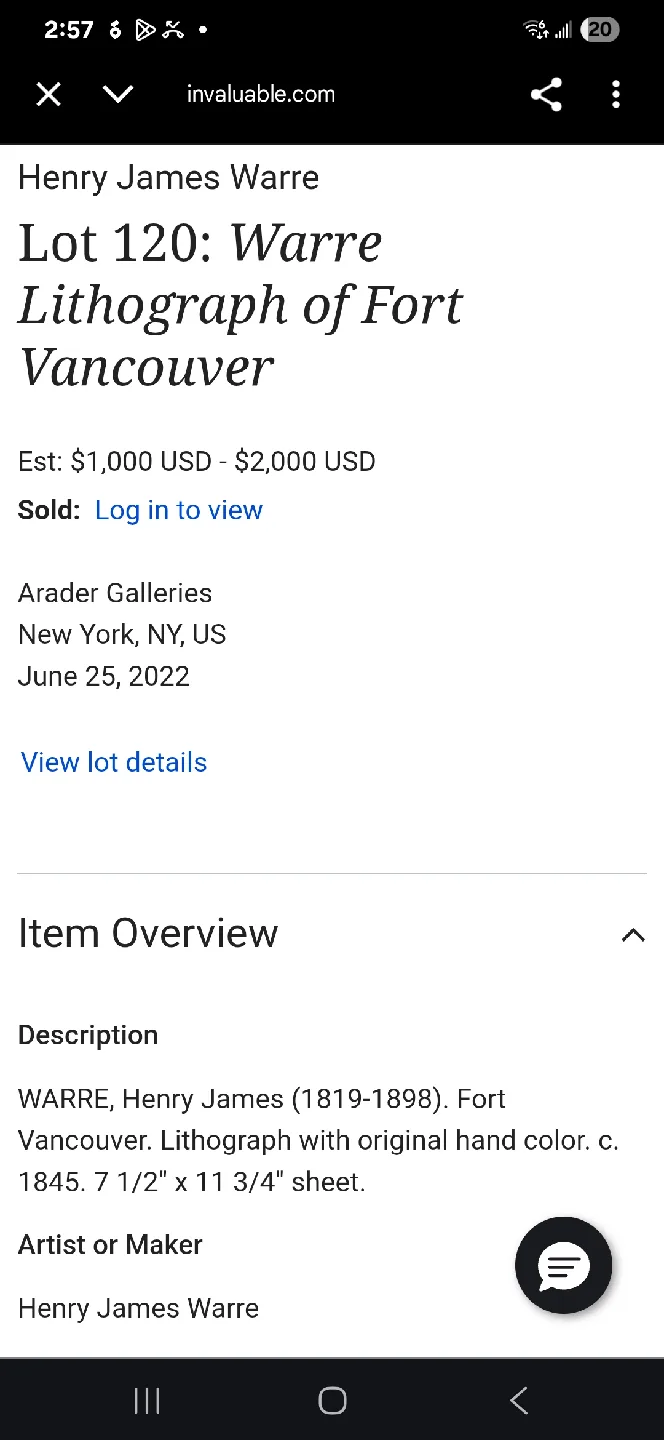Tap the Item Overview heading
The width and height of the screenshot is (664, 1440).
148,933
